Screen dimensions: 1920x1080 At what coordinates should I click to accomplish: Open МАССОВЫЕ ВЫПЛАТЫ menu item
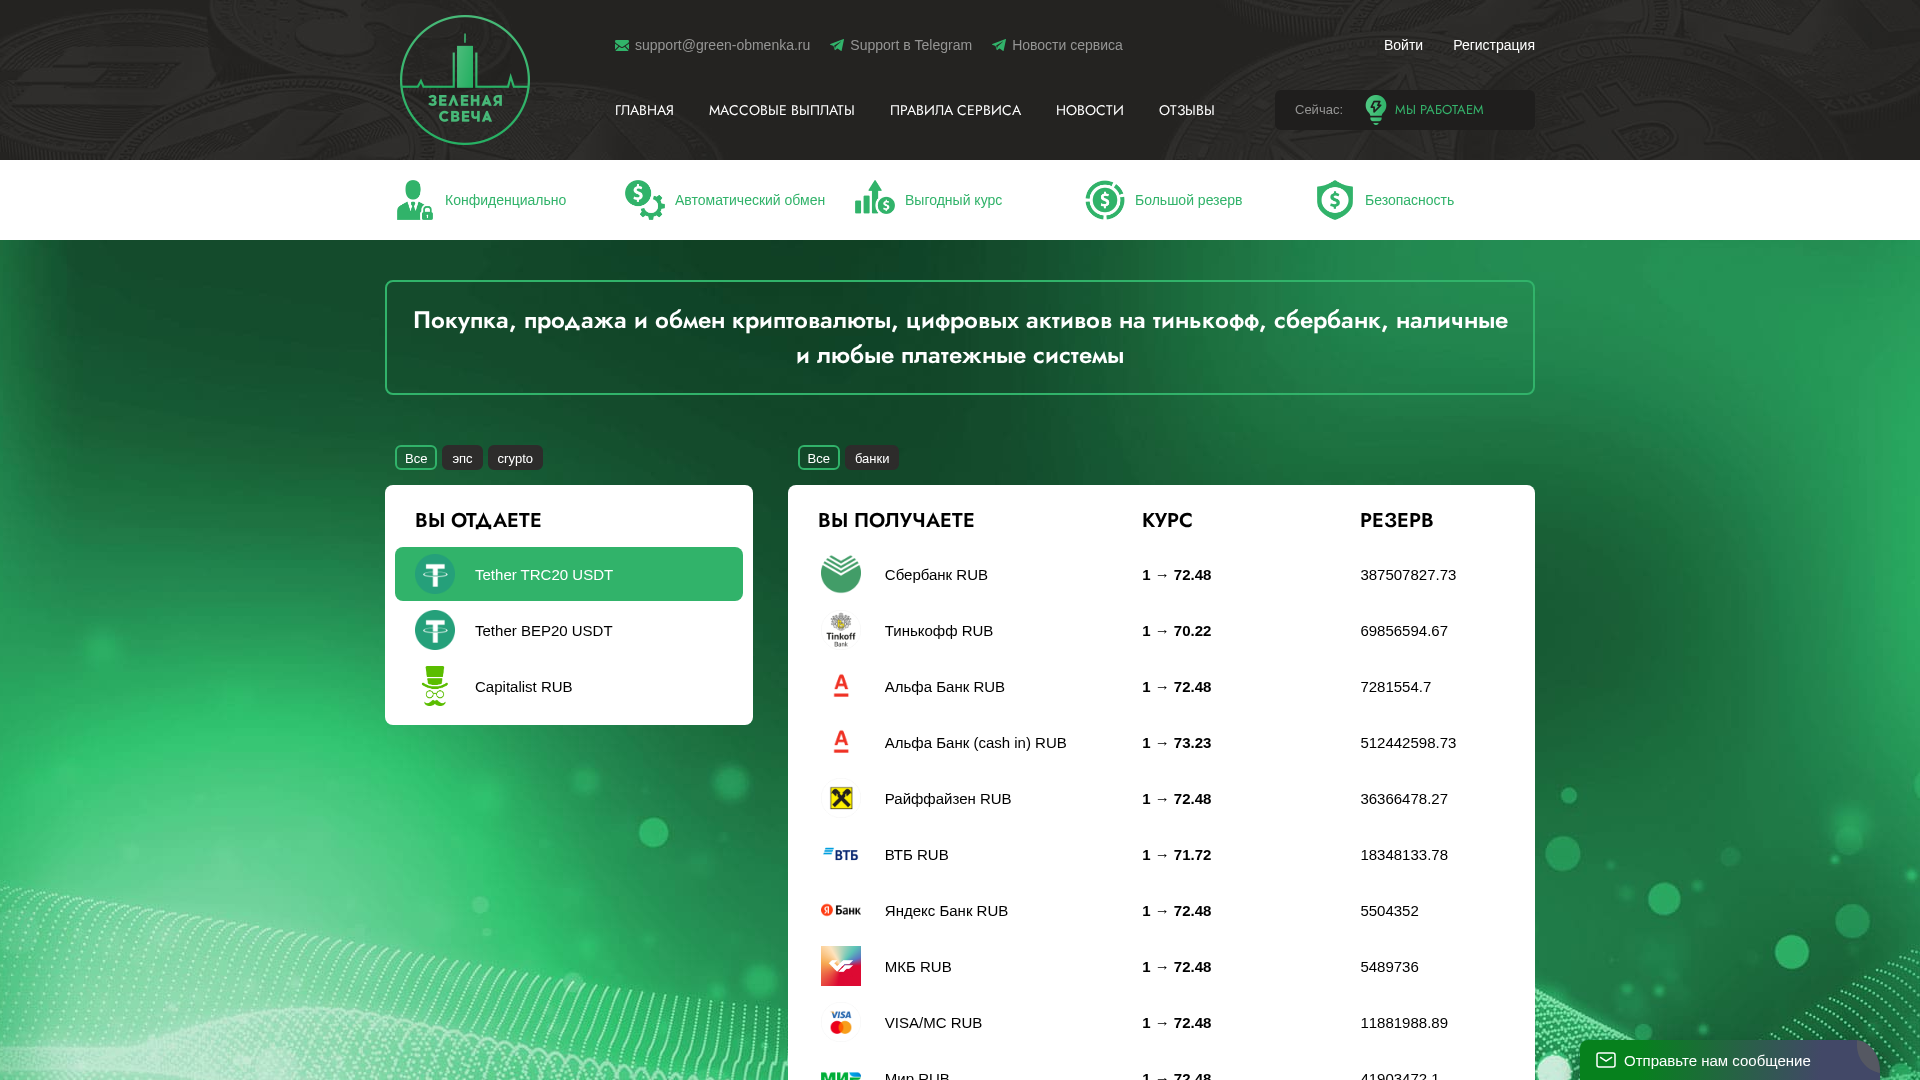pos(782,110)
